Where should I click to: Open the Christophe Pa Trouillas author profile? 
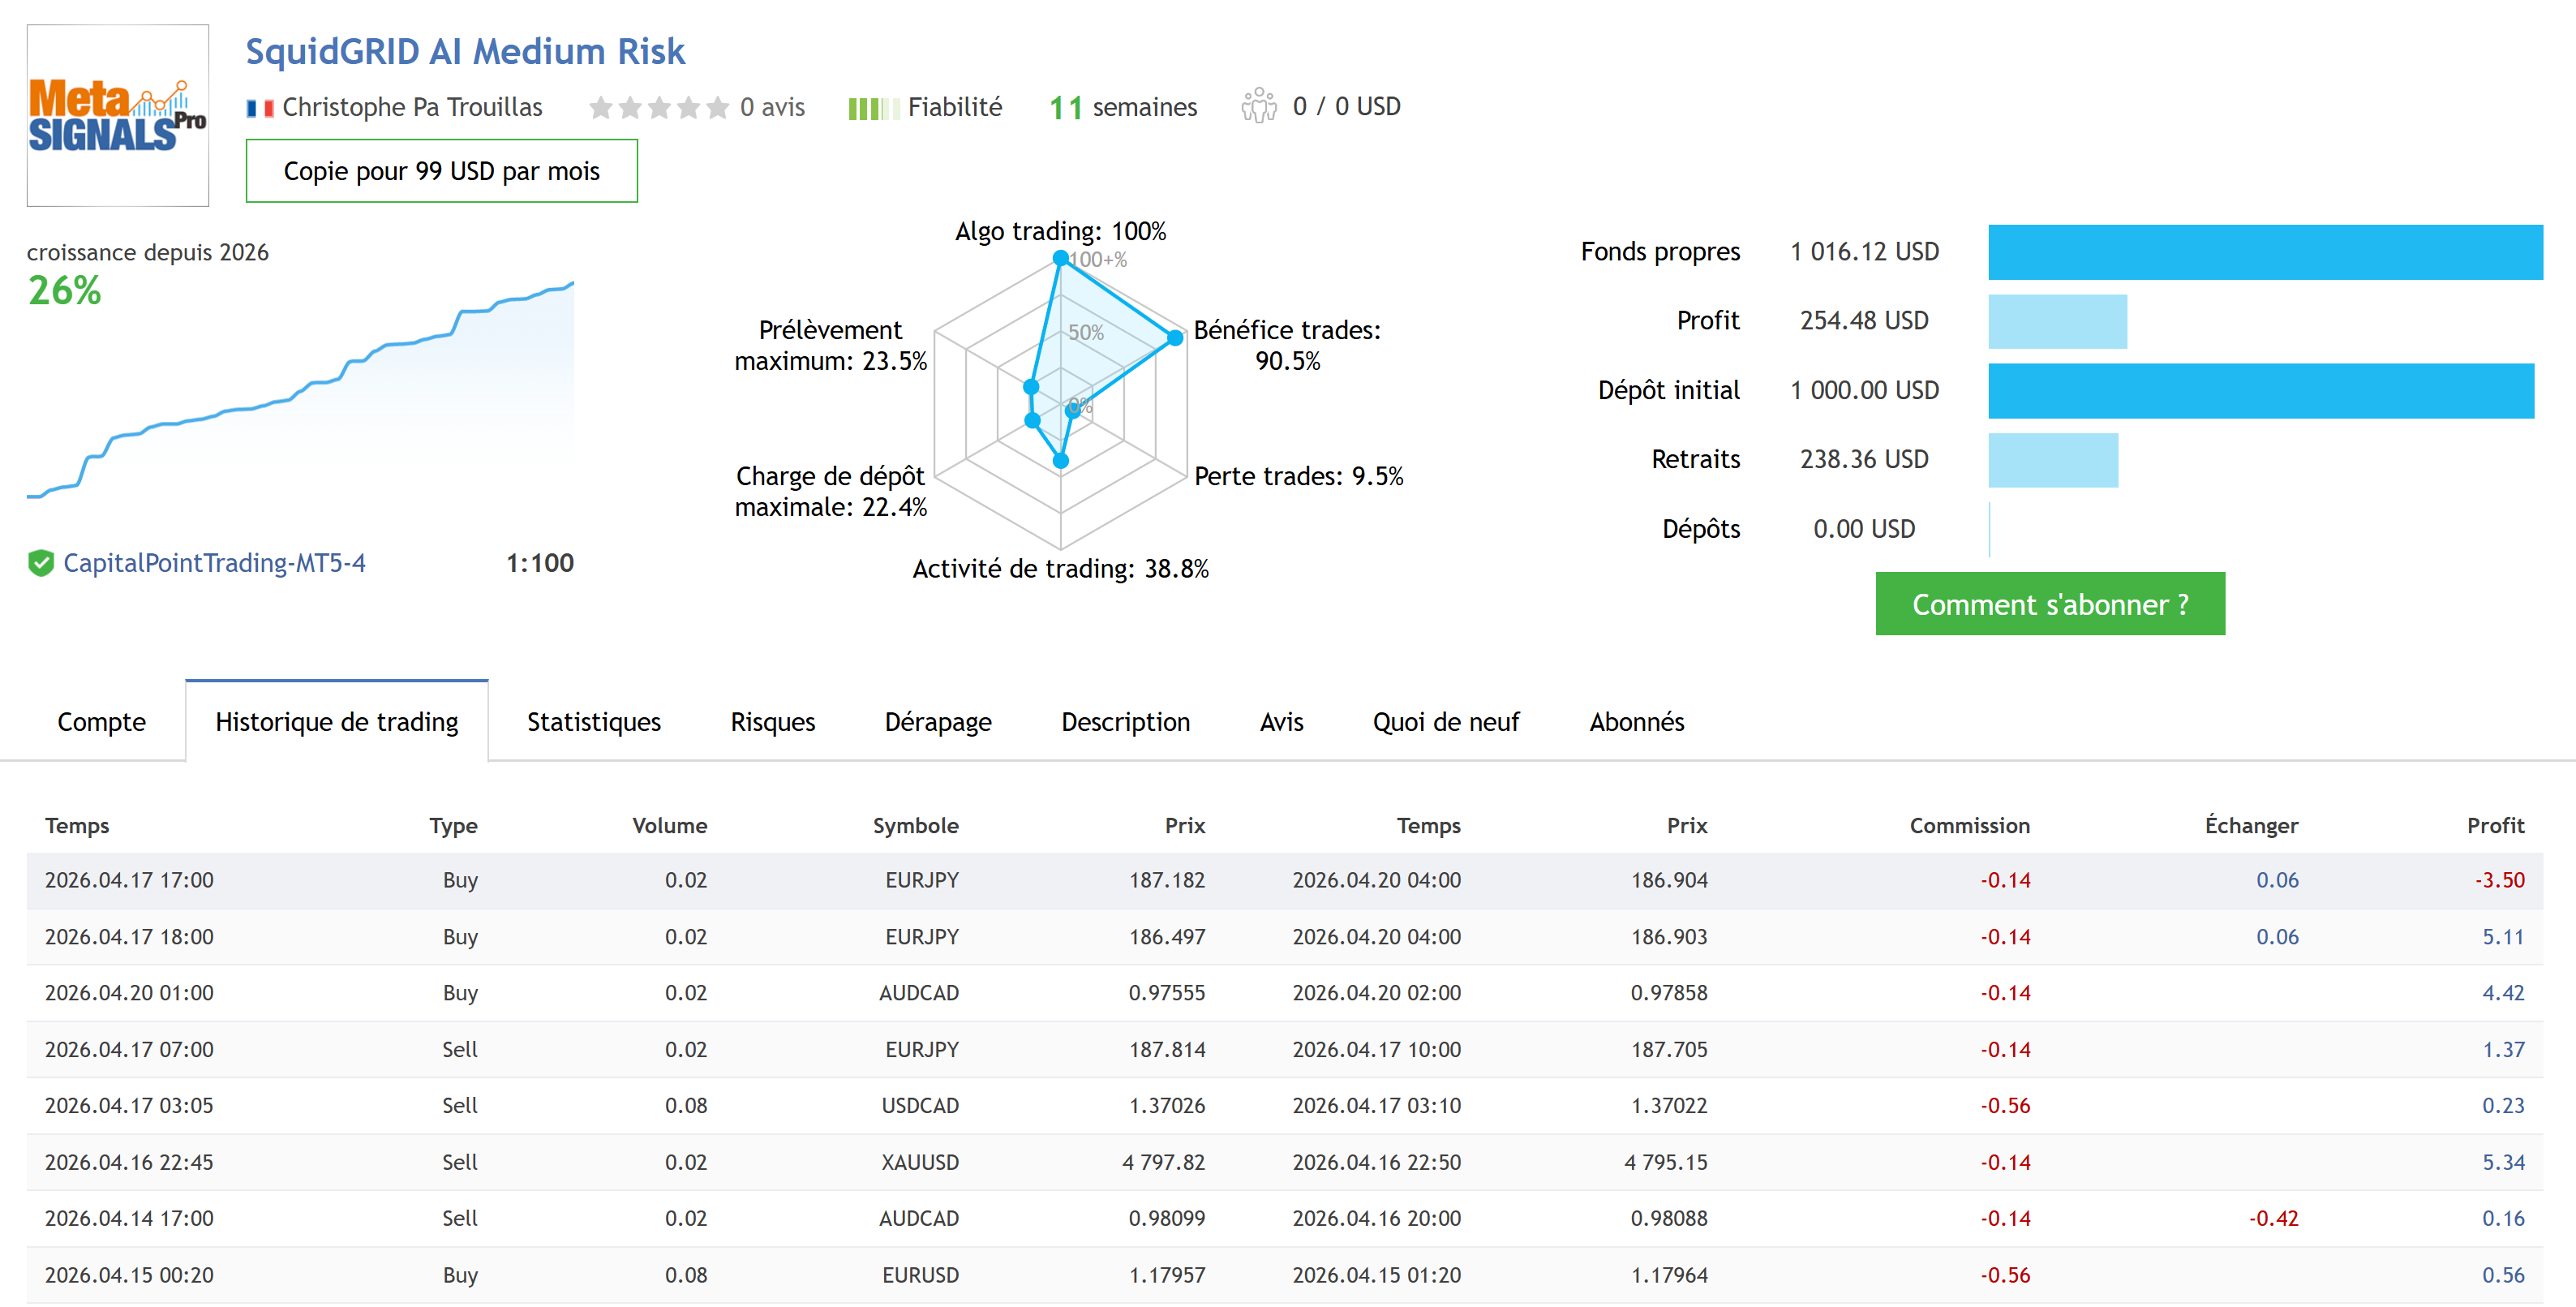412,107
